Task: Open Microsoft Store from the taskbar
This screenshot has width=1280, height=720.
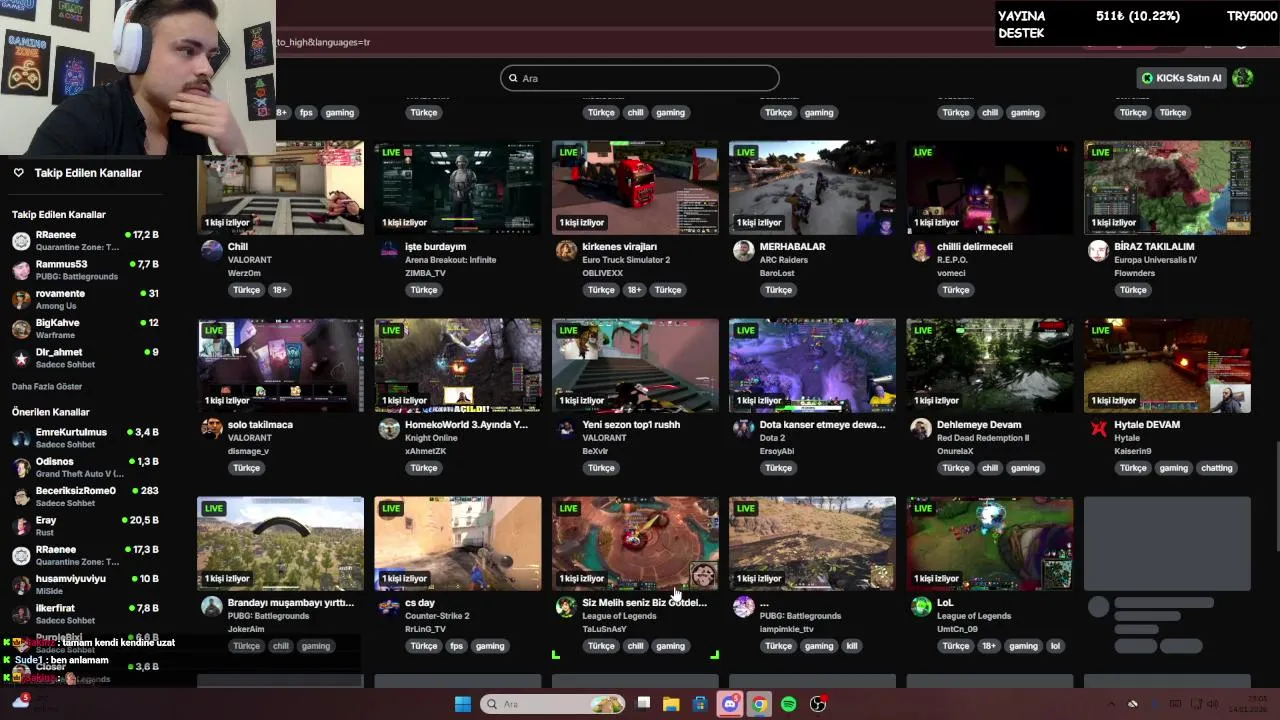Action: point(700,704)
